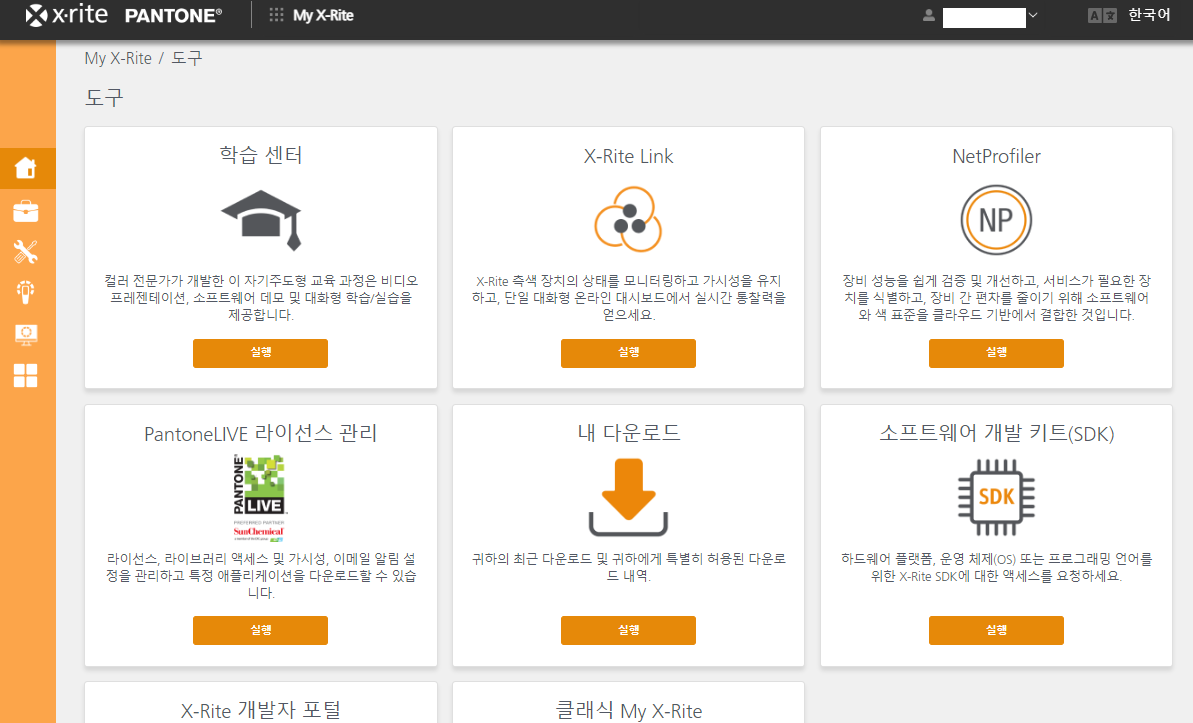Go to Home in the sidebar

[x=26, y=167]
